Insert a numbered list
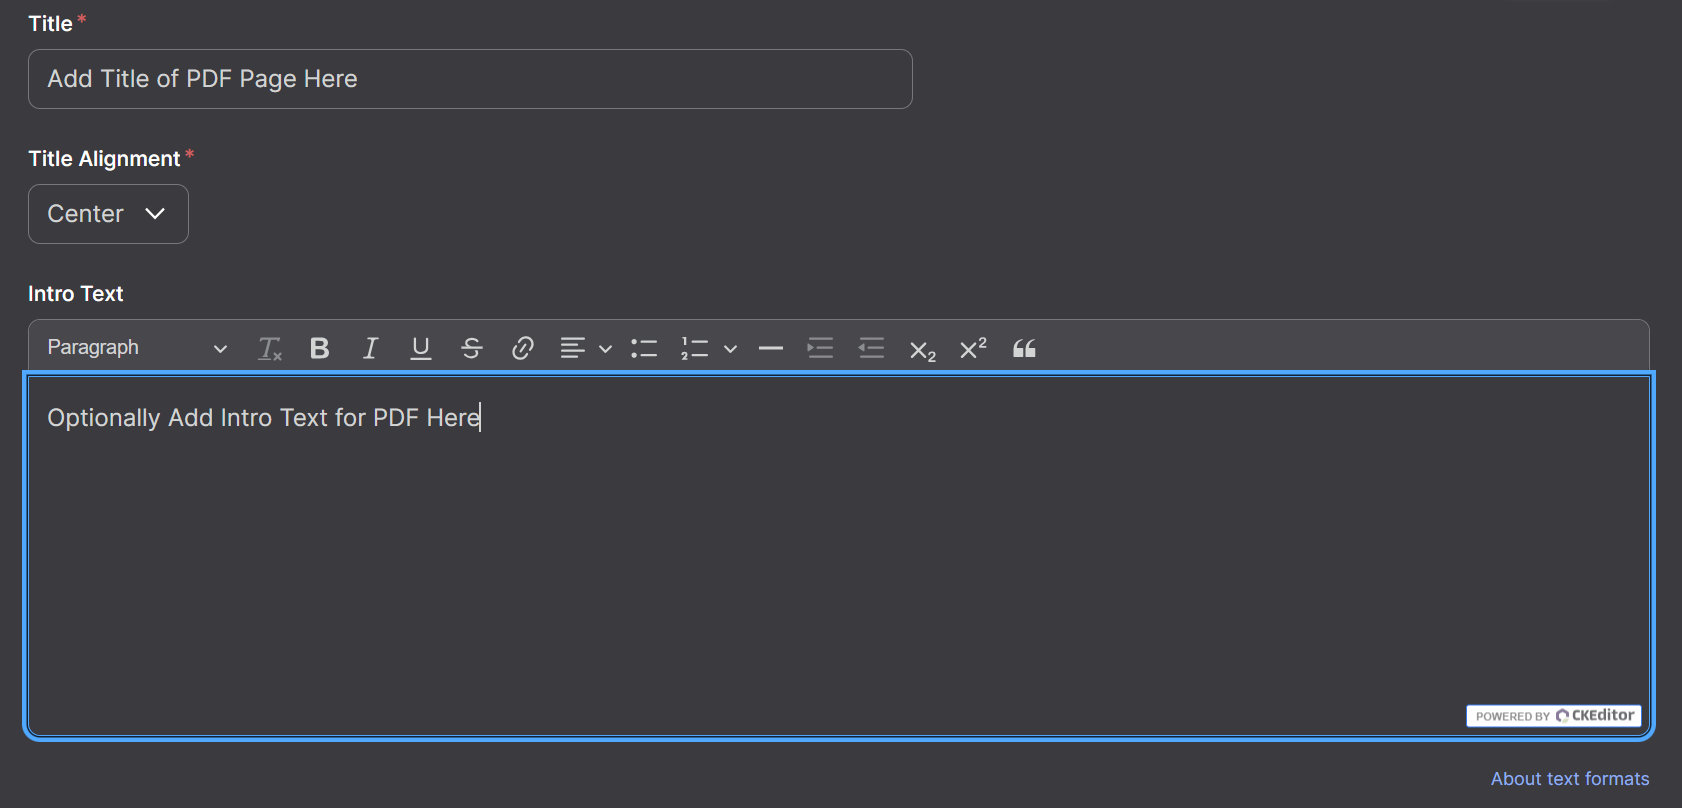The image size is (1682, 808). tap(695, 348)
